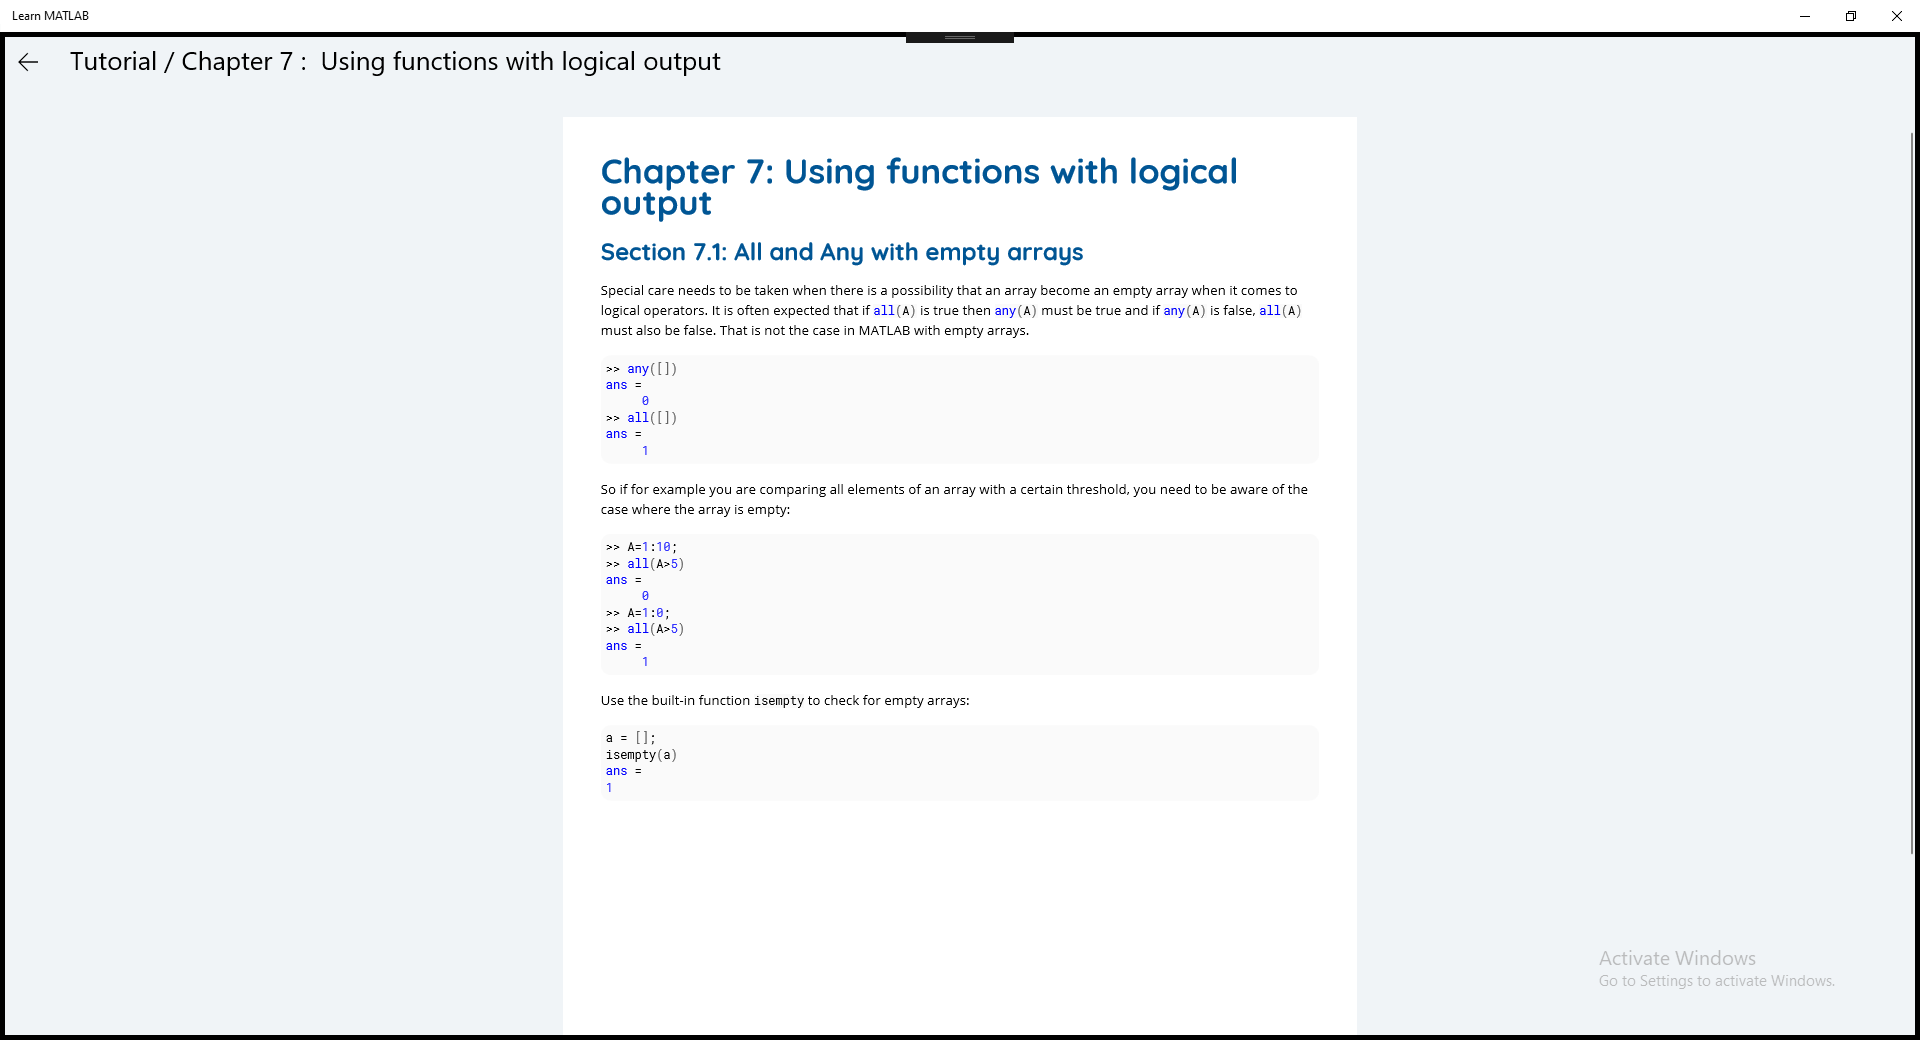Click inline "isempty" in the built-in function sentence

(778, 701)
